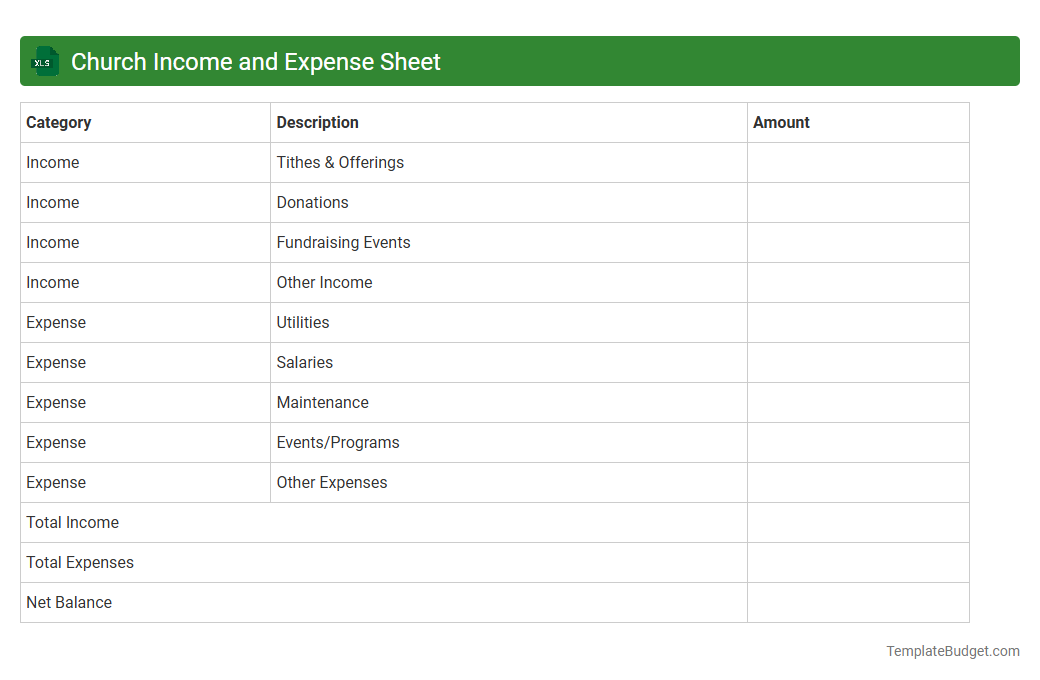The width and height of the screenshot is (1040, 680).
Task: Click the Description column header
Action: pos(317,122)
